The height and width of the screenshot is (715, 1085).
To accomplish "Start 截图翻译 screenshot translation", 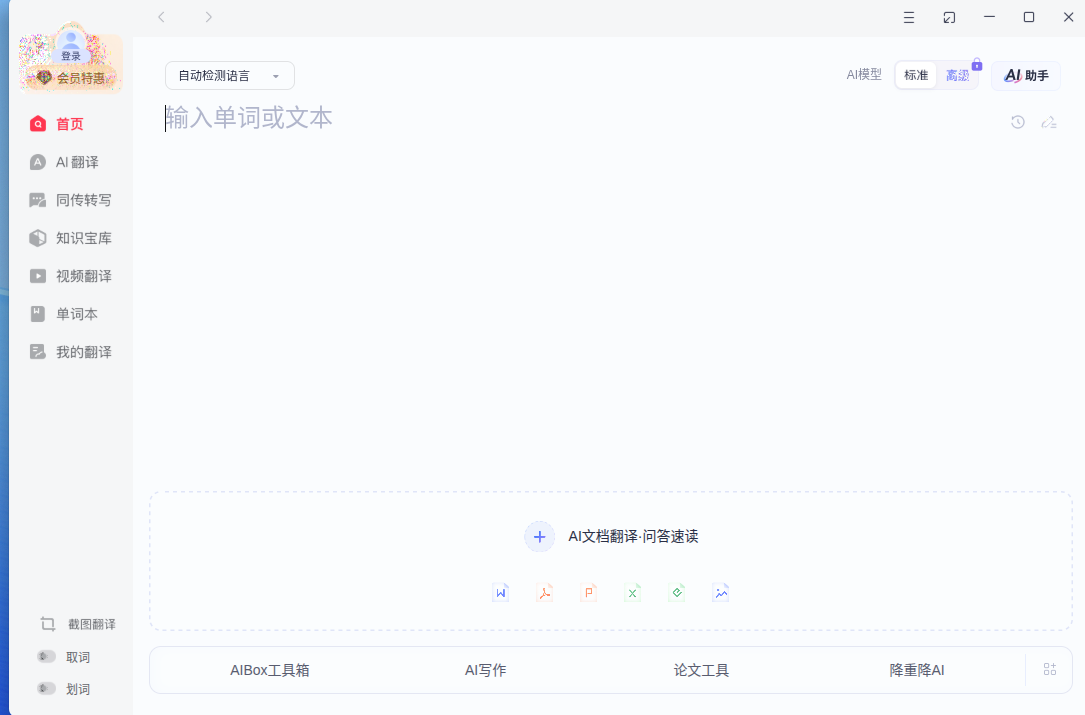I will [78, 624].
